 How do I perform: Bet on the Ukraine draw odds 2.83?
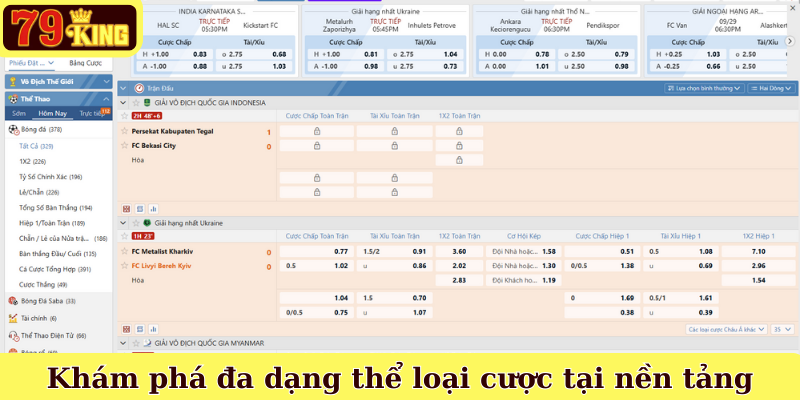pyautogui.click(x=459, y=280)
